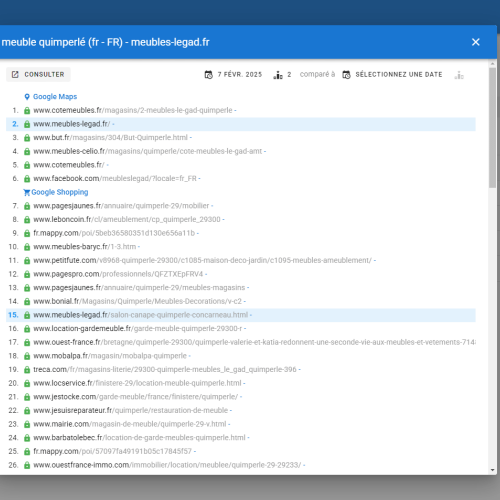Click the Google Maps pin icon

(x=27, y=97)
